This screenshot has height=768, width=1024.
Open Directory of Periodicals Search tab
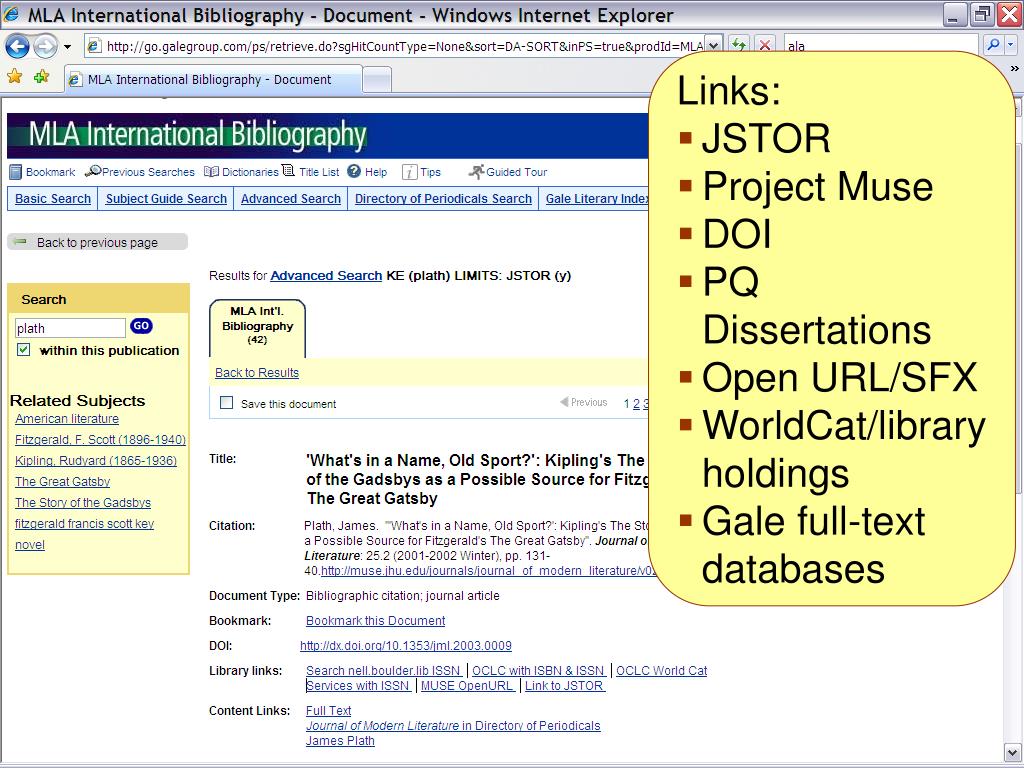click(x=443, y=199)
